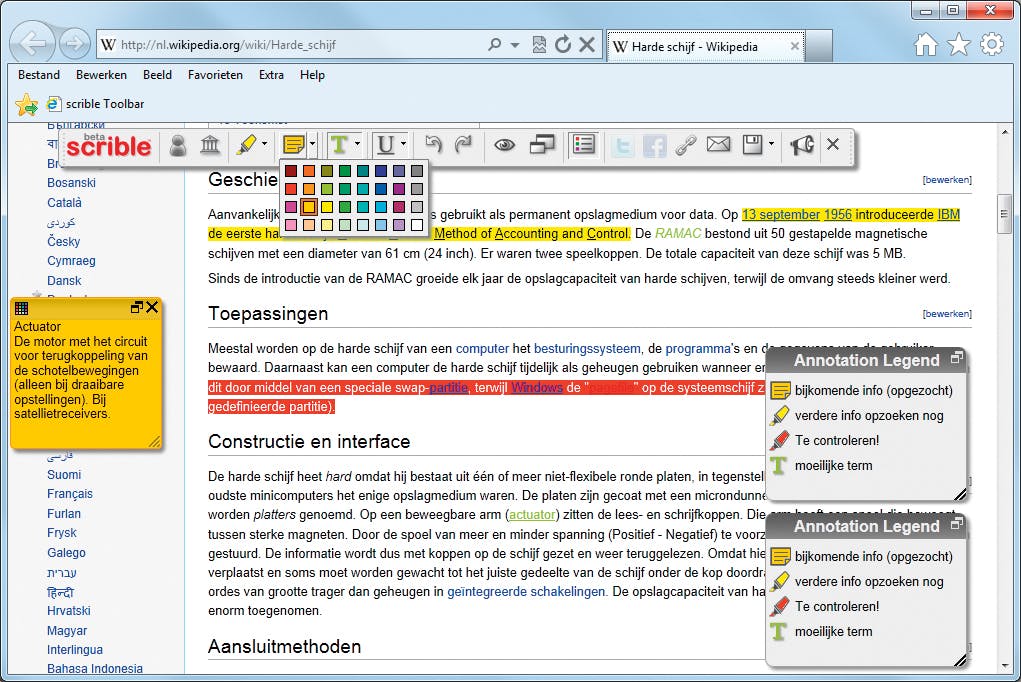Undo the last annotation

point(433,144)
